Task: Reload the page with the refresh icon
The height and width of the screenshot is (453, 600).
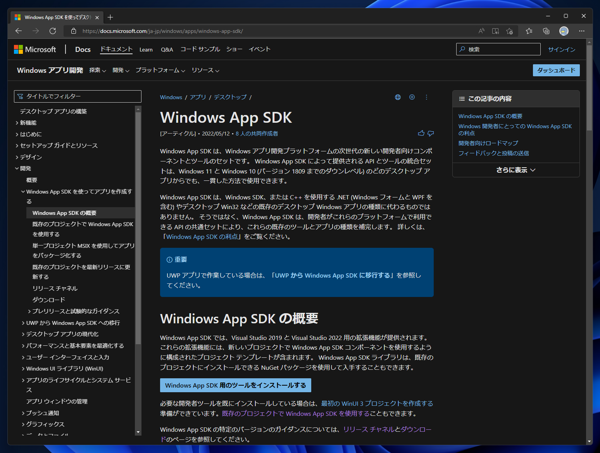Action: (53, 31)
